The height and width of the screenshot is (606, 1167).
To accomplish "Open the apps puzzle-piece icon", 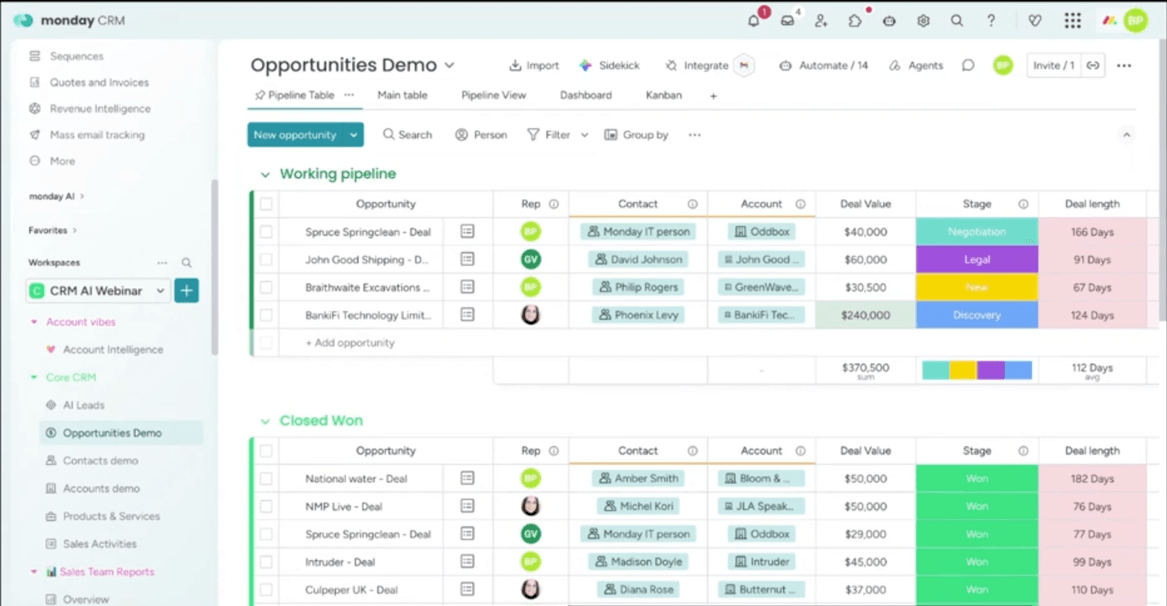I will 855,21.
